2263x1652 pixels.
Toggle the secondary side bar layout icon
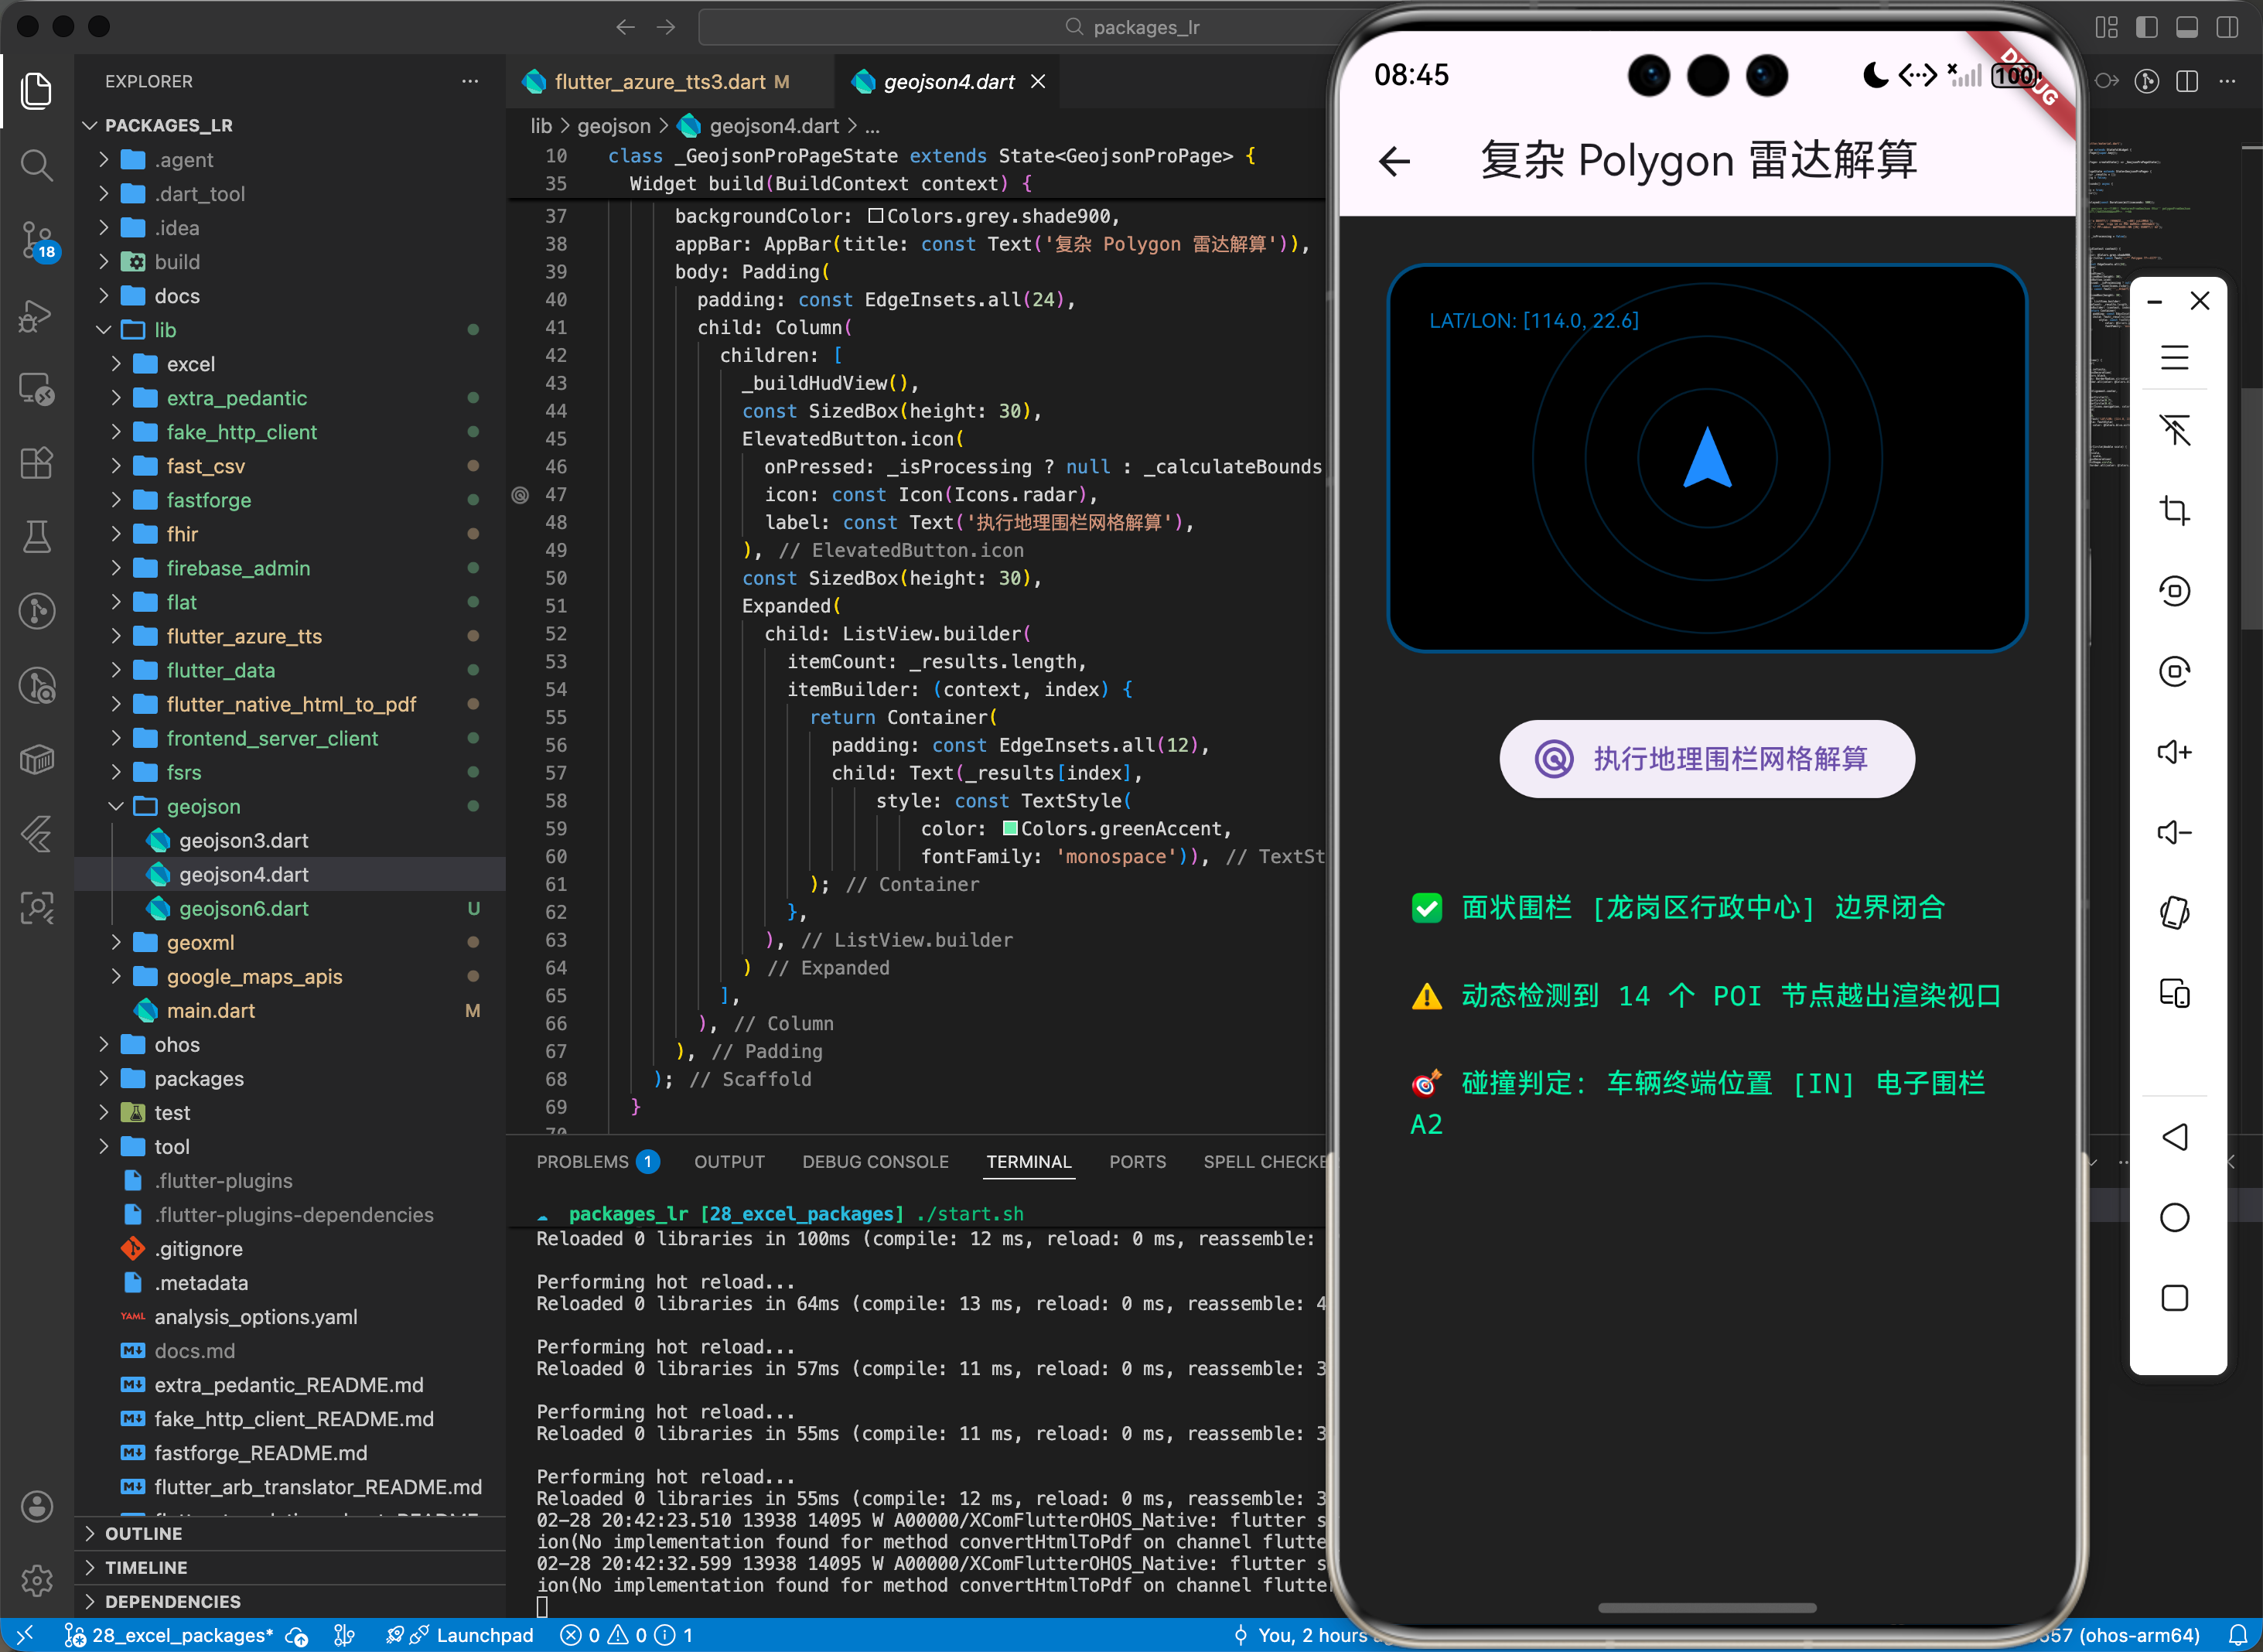coord(2227,27)
